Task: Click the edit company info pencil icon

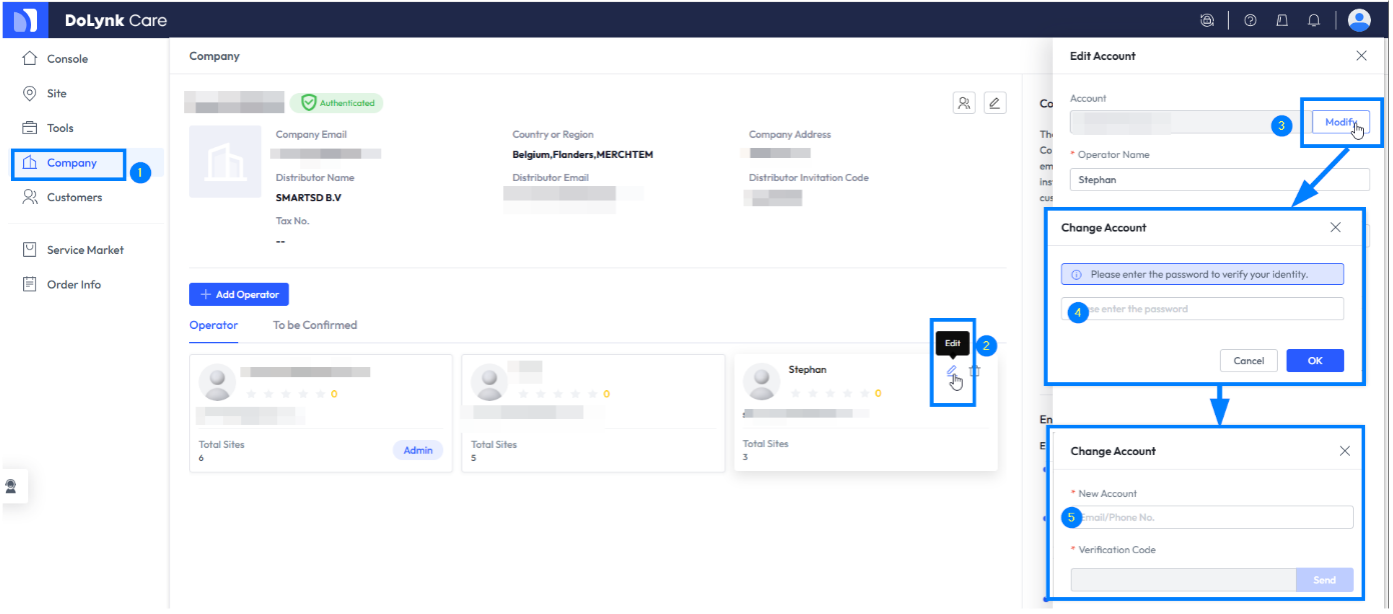Action: tap(993, 103)
